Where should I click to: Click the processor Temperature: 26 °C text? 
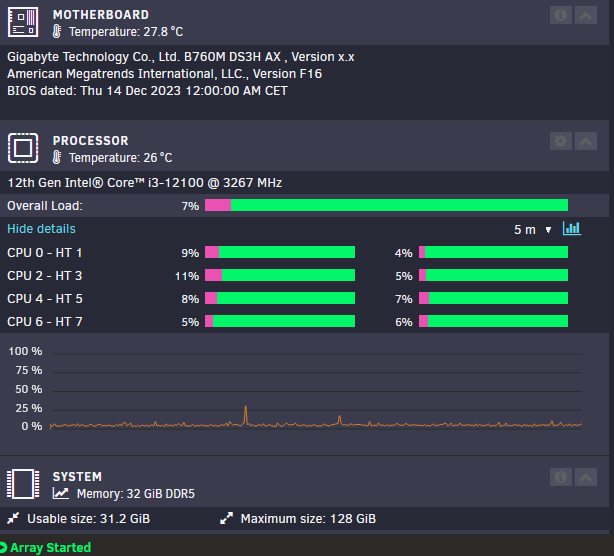121,158
